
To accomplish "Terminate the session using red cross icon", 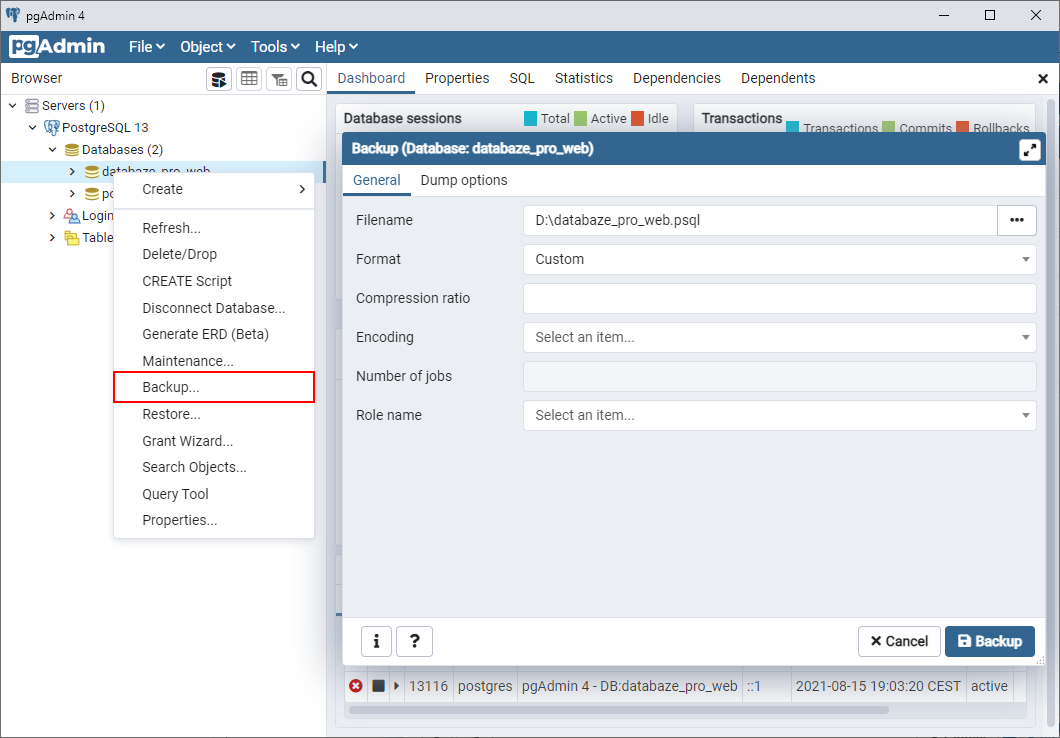I will pos(356,686).
